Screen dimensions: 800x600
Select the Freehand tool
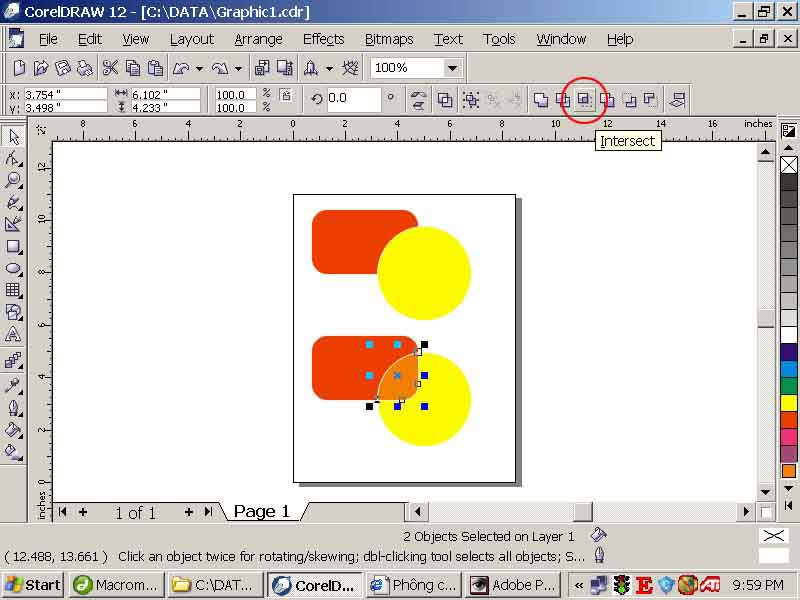tap(13, 202)
